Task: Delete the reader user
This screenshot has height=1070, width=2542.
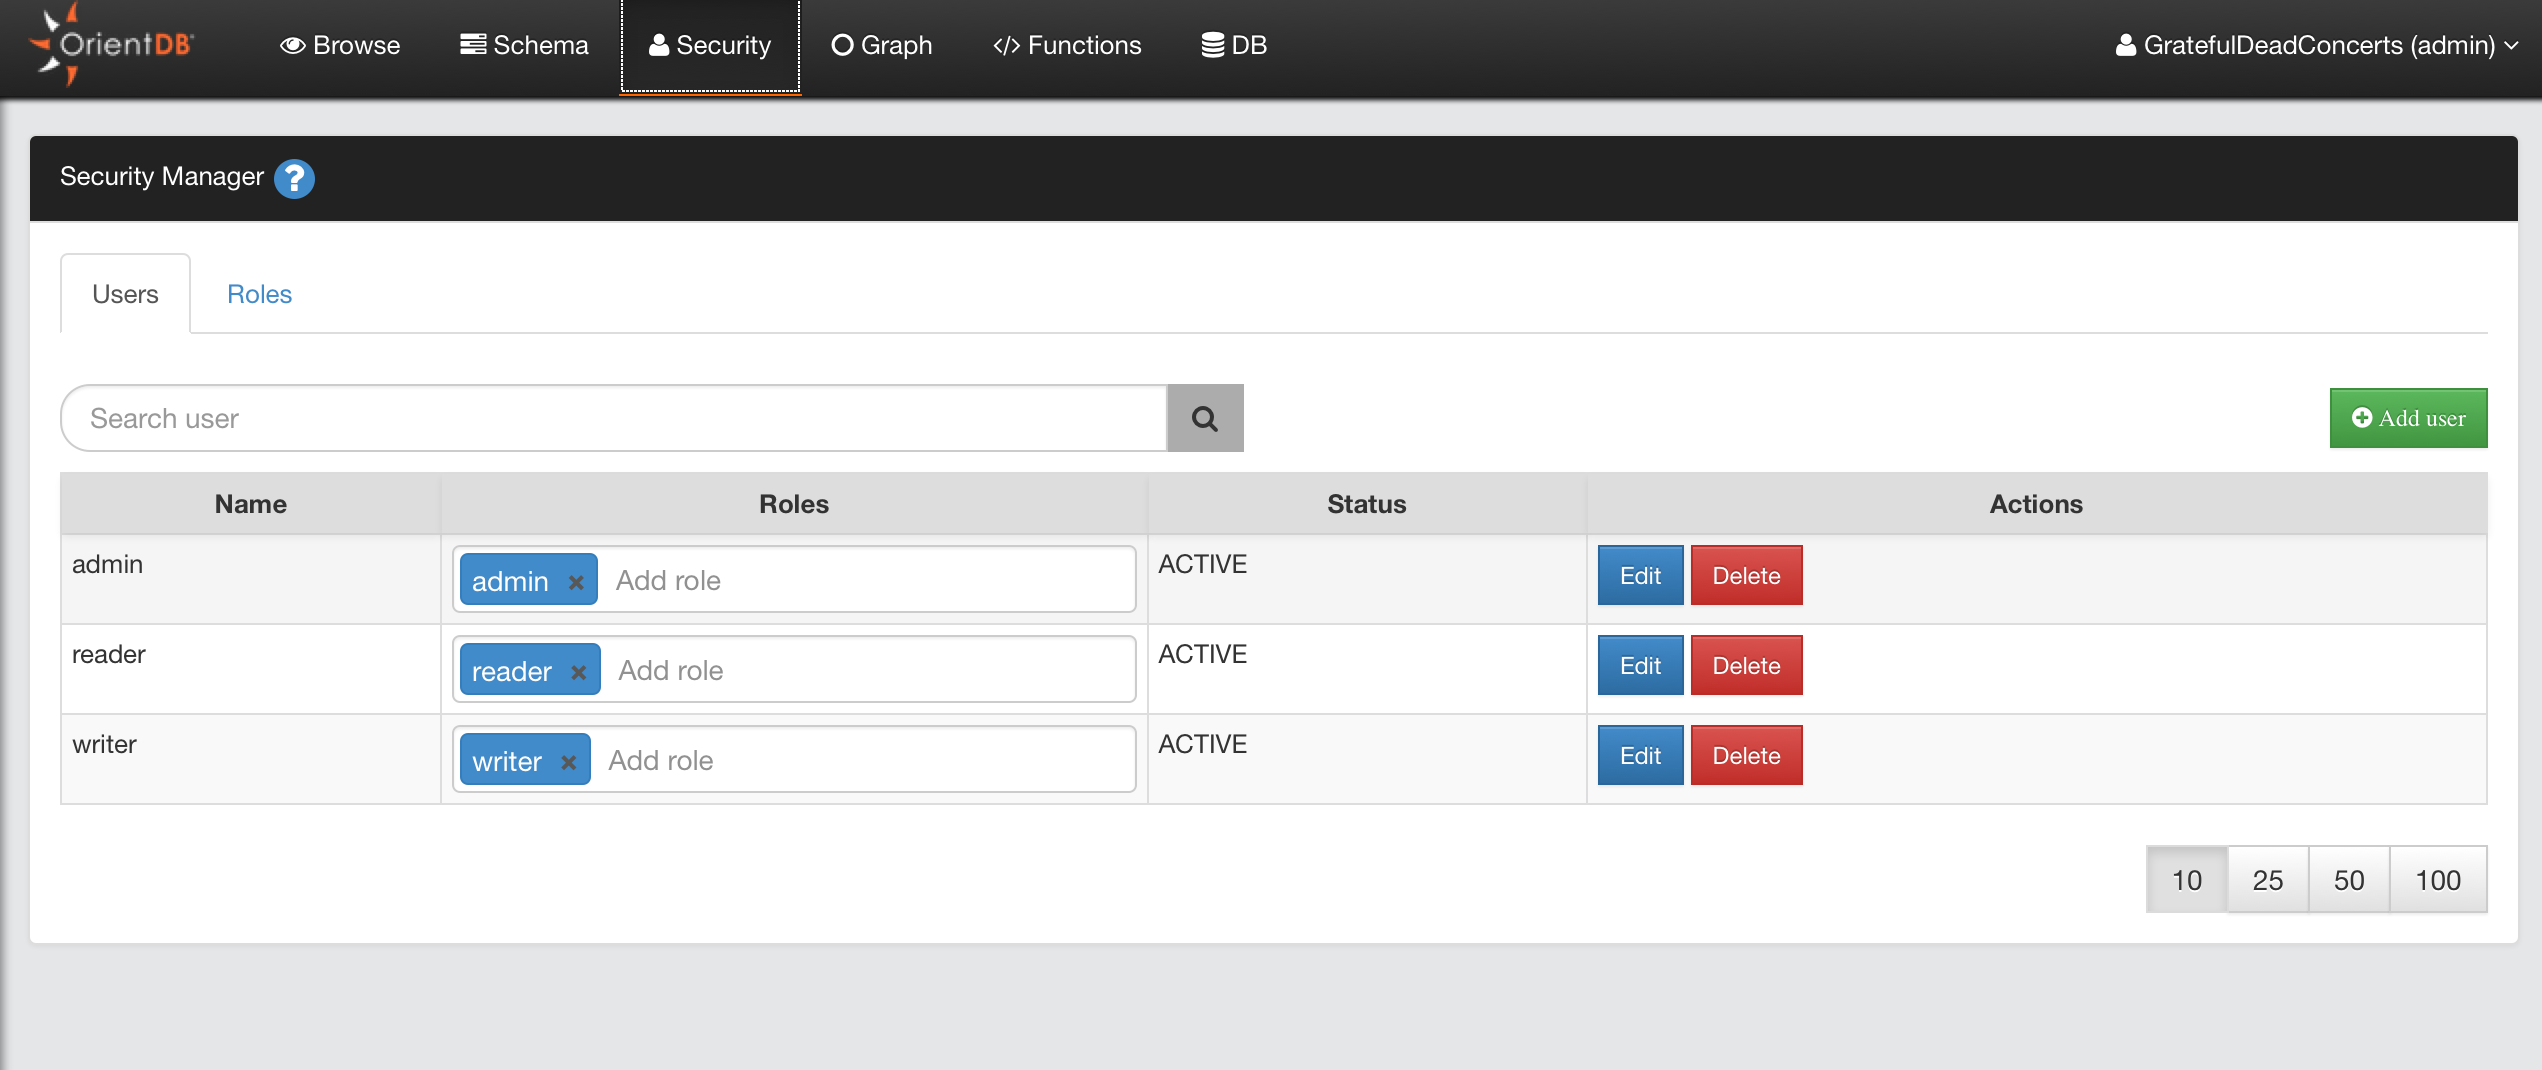Action: tap(1746, 665)
